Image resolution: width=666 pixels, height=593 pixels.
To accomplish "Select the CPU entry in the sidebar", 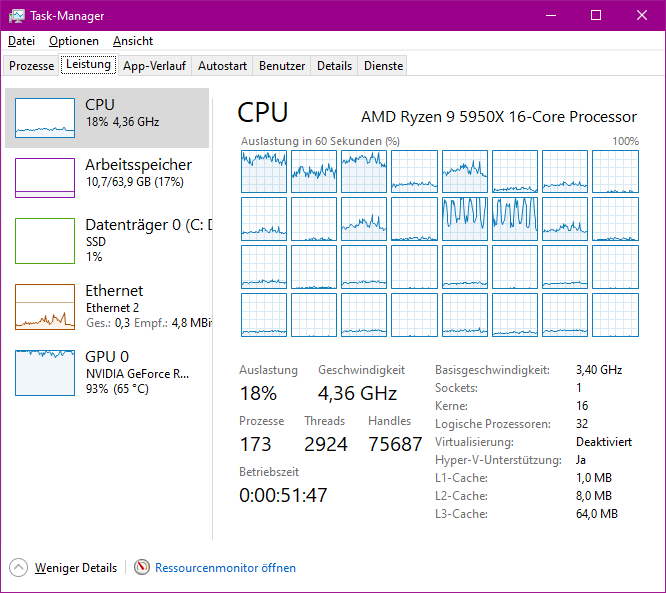I will pyautogui.click(x=107, y=118).
